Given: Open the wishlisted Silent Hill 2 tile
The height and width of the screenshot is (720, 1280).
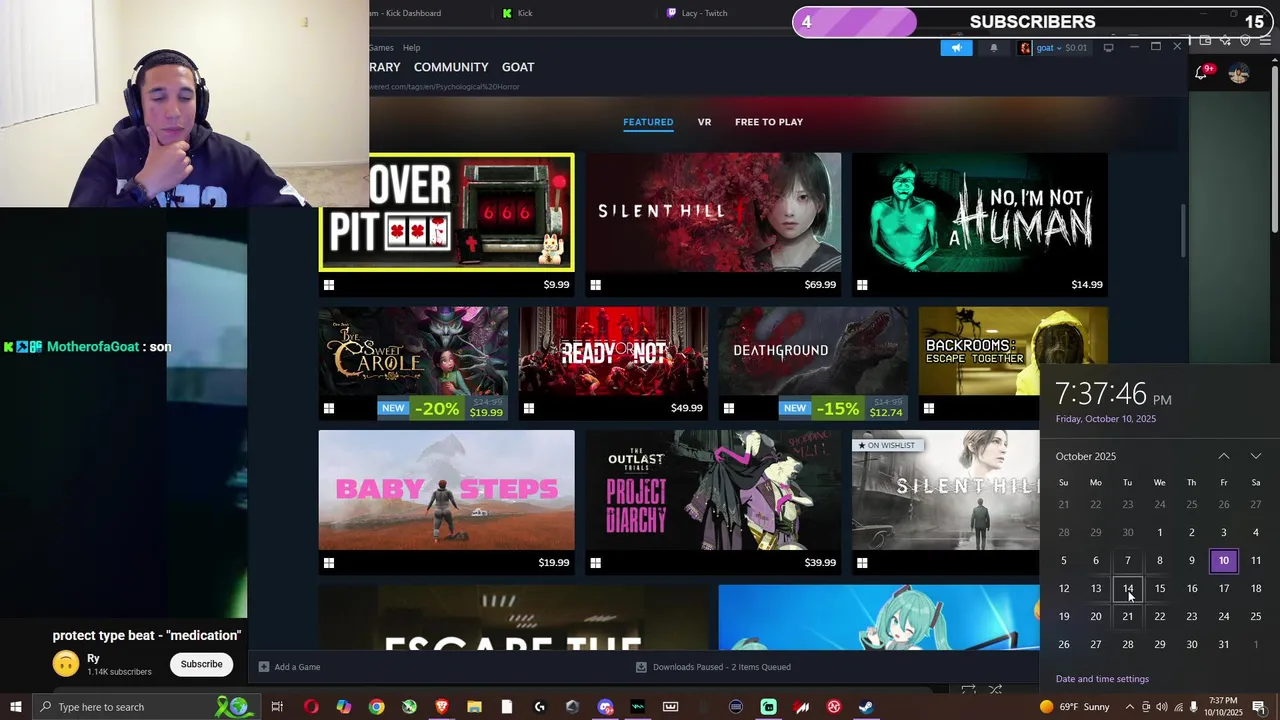Looking at the screenshot, I should [946, 502].
